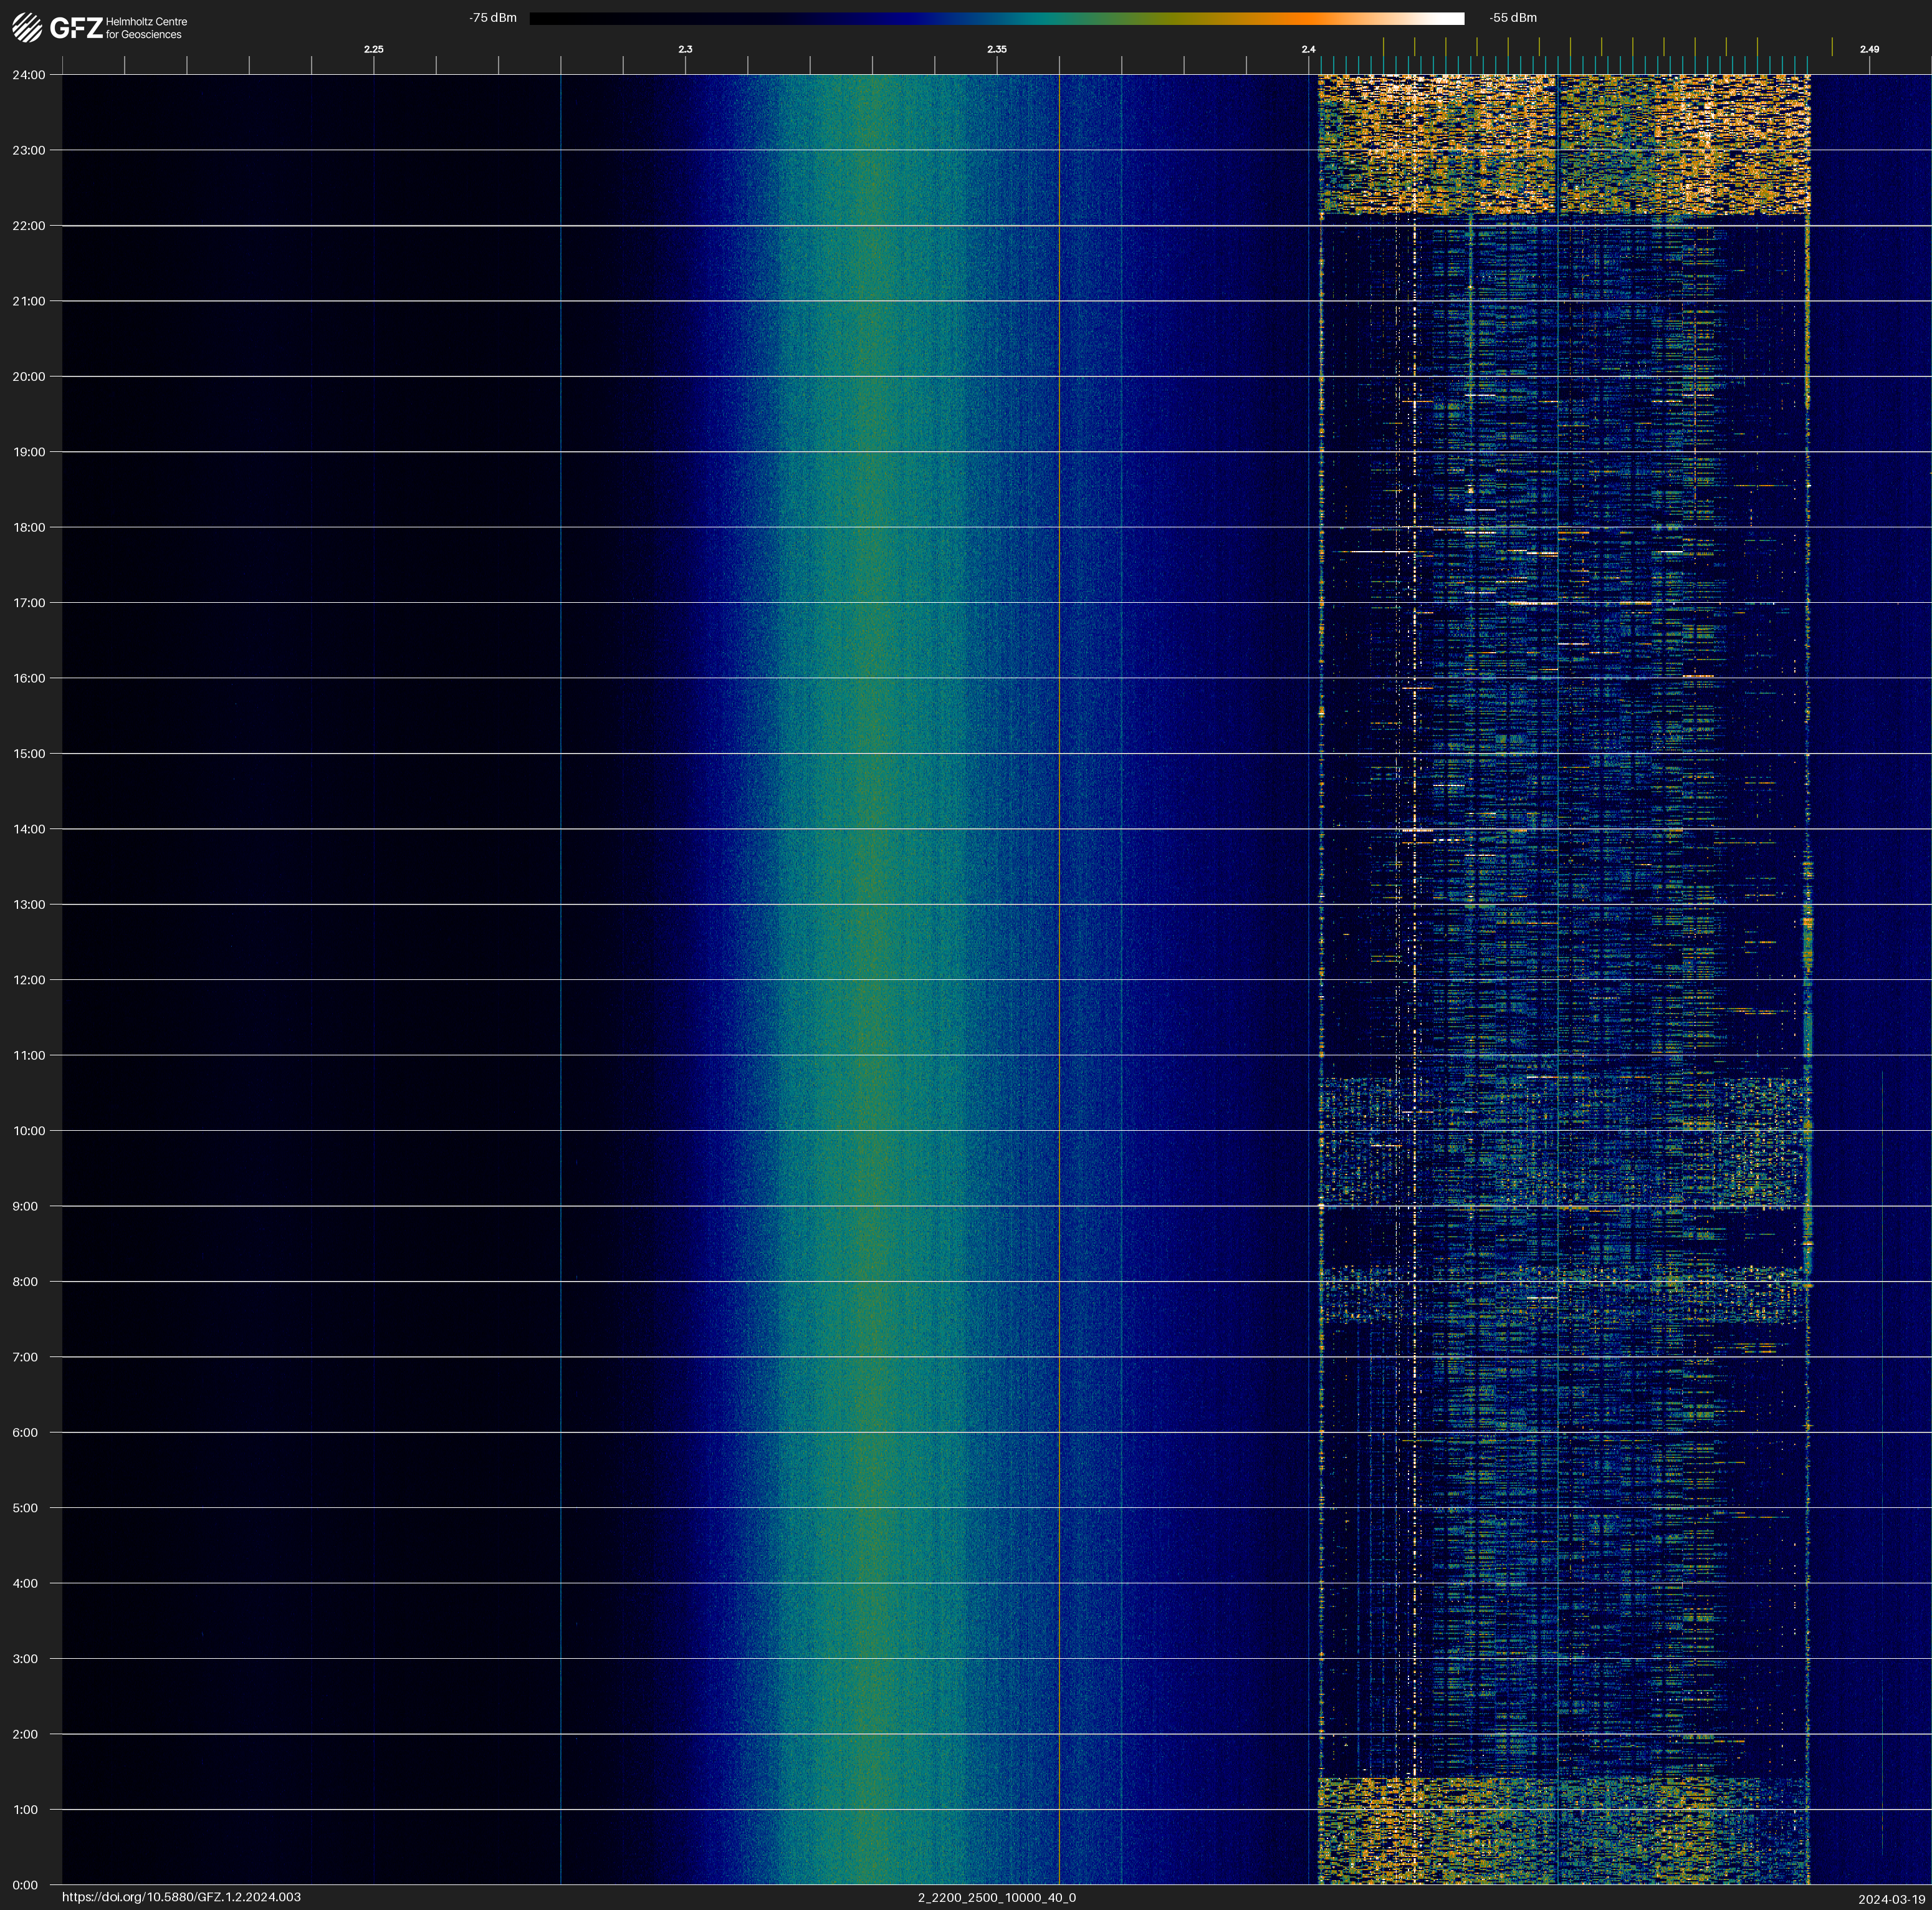This screenshot has width=1932, height=1910.
Task: Click the 2.49 frequency axis label
Action: point(1869,49)
